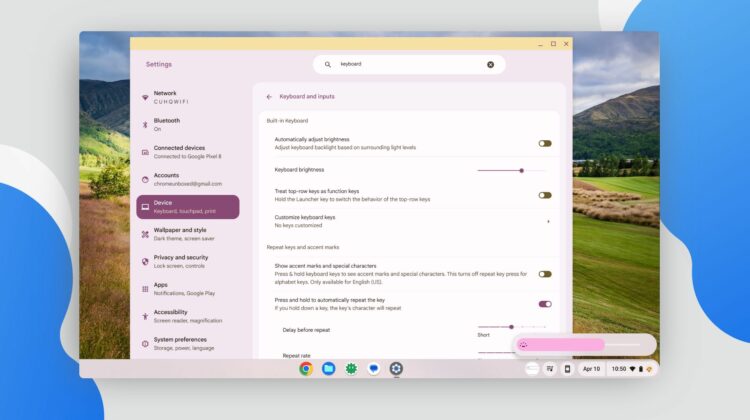Select Network in the settings sidebar
Viewport: 750px width, 420px height.
[x=165, y=97]
